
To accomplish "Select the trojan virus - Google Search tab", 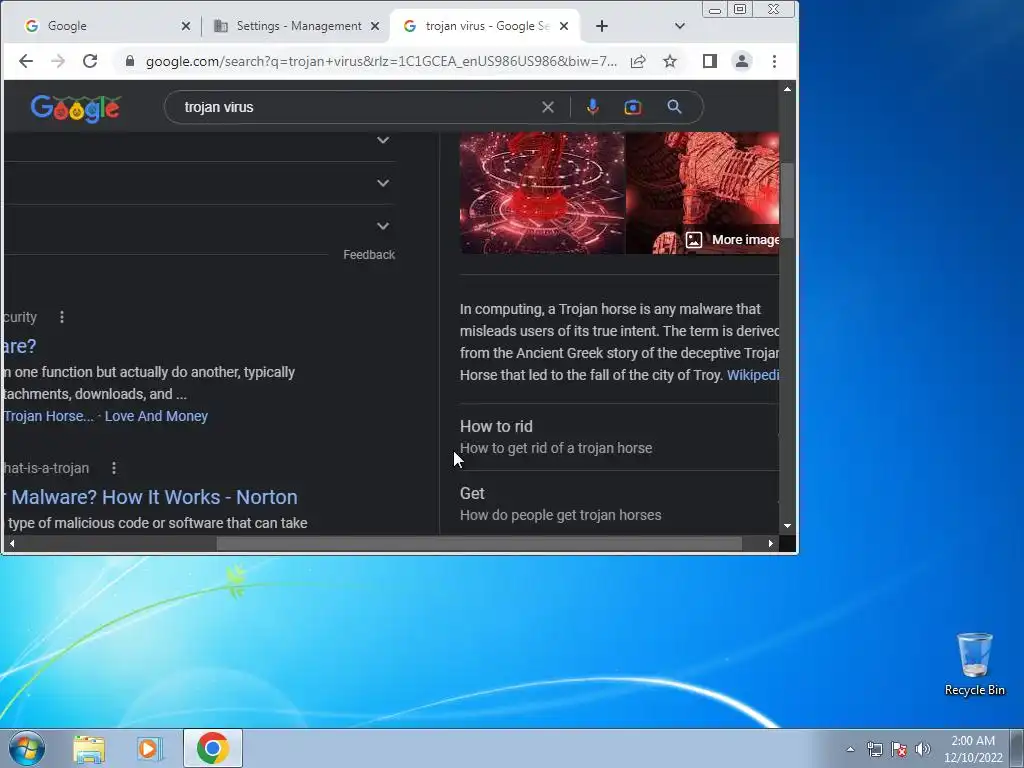I will coord(485,26).
